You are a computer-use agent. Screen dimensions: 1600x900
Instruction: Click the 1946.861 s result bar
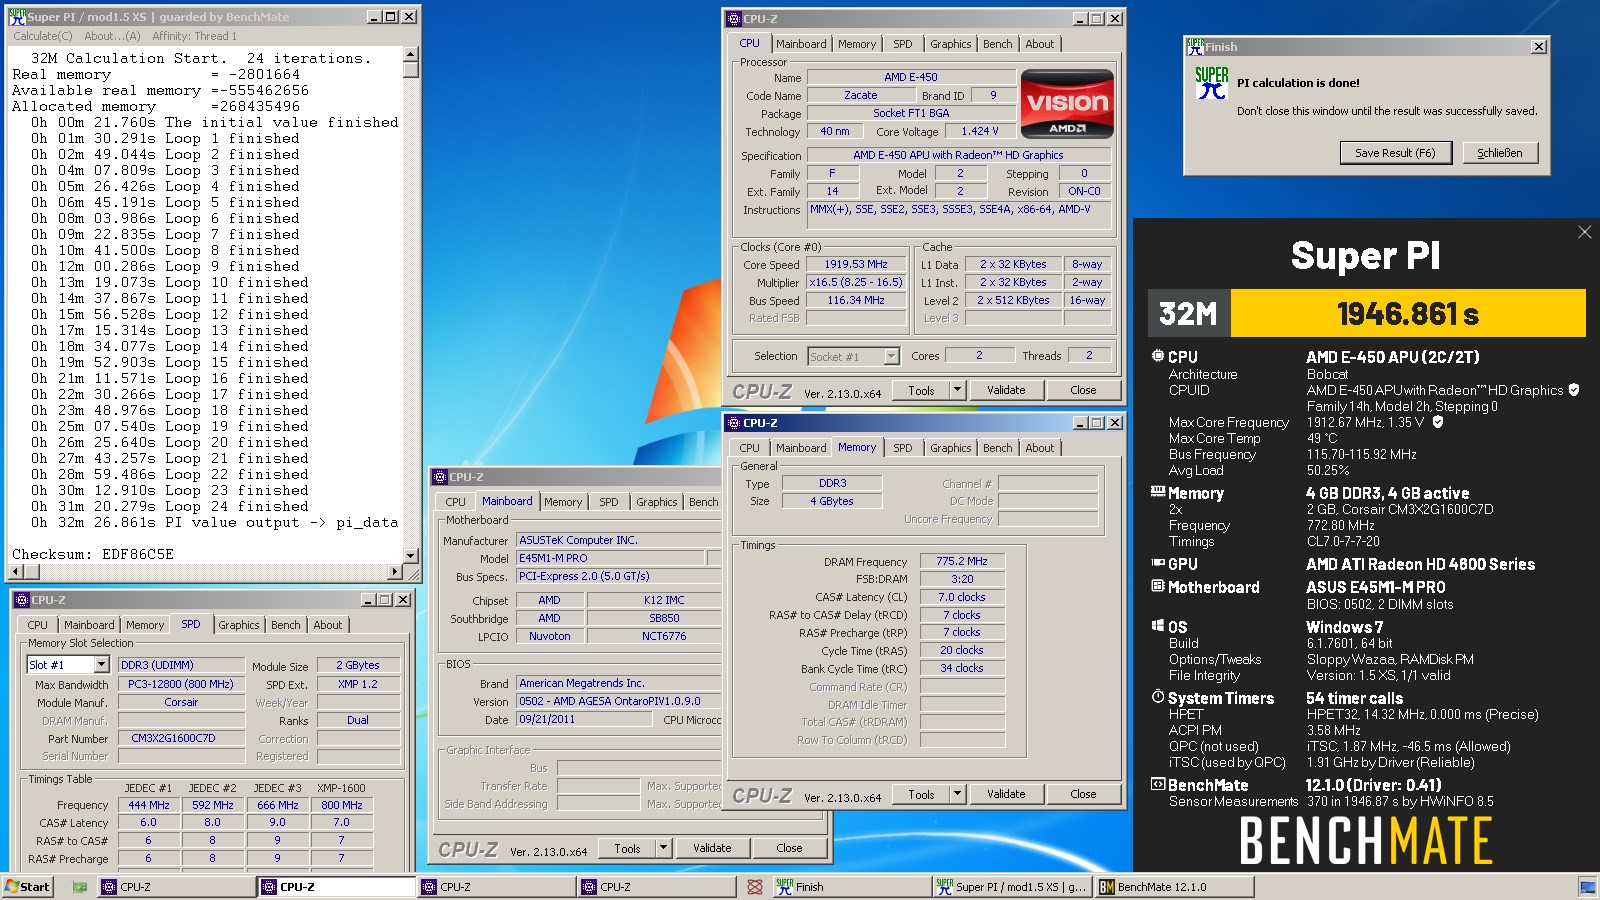point(1408,314)
